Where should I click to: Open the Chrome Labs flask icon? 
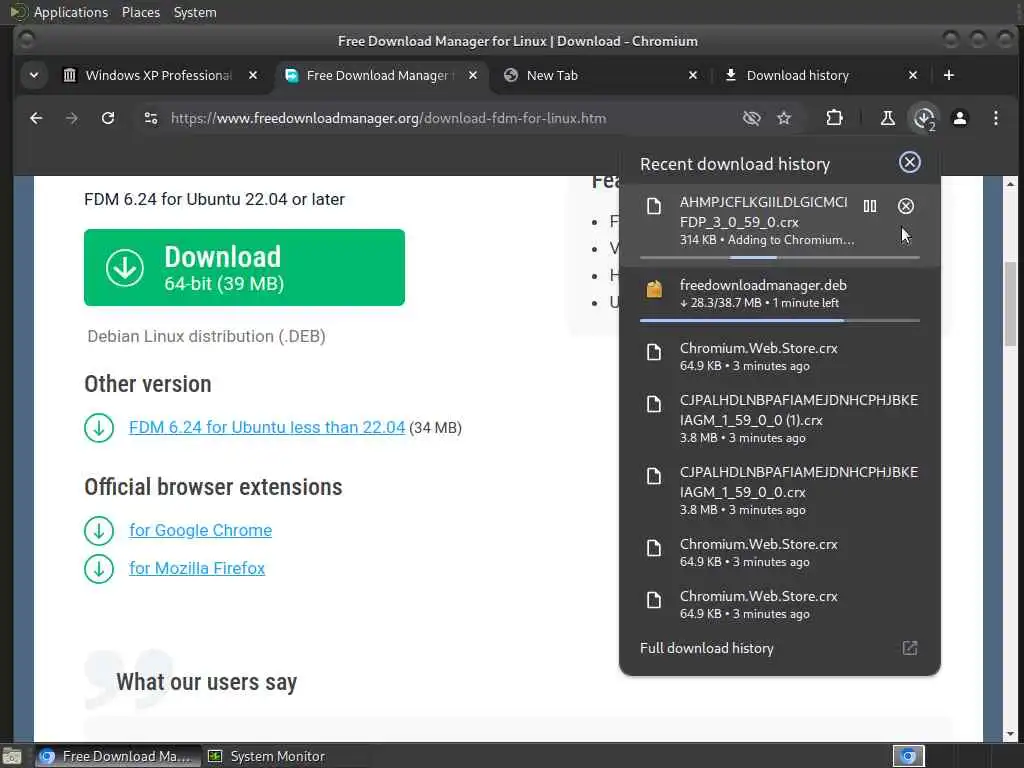(887, 118)
